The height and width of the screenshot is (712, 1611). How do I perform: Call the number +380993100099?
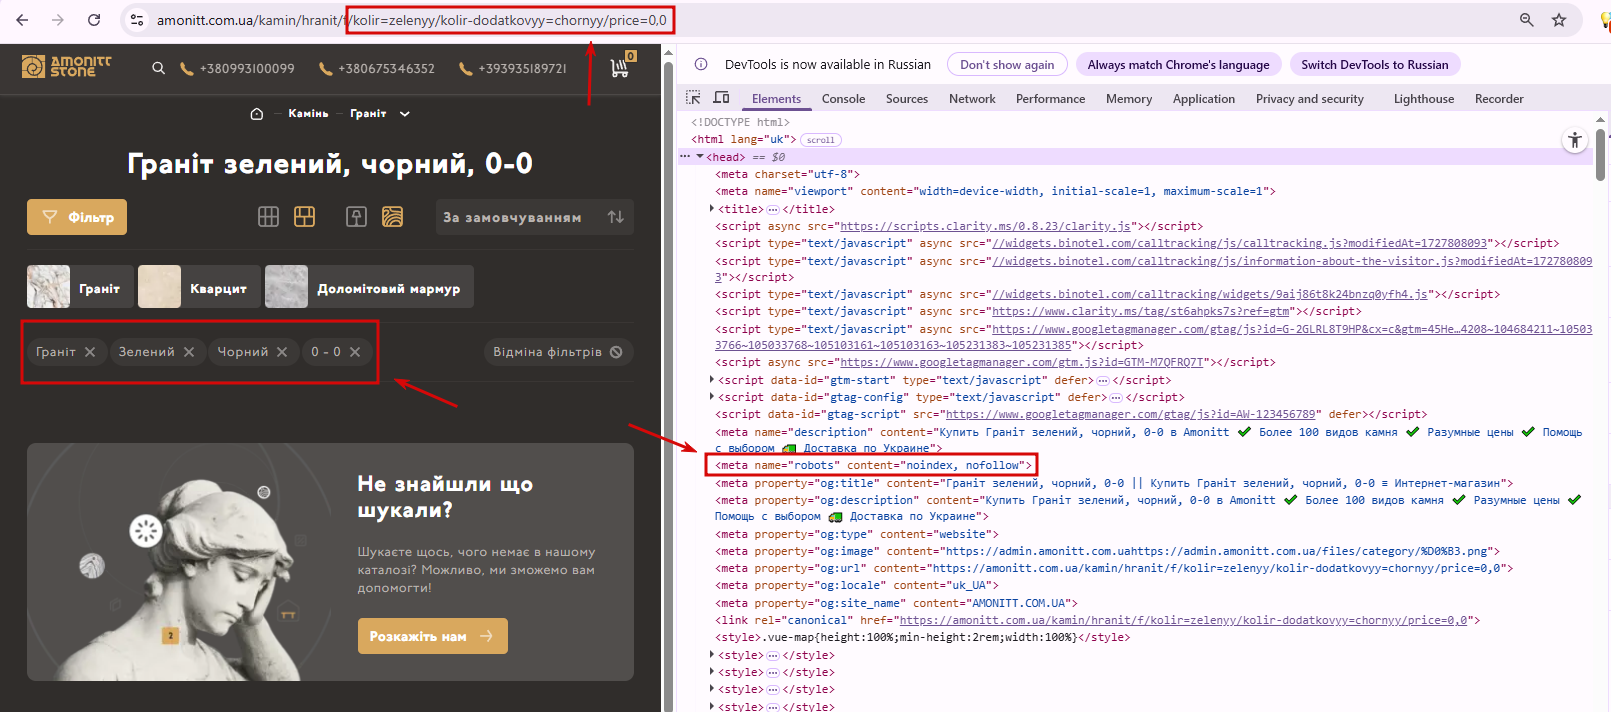coord(237,69)
